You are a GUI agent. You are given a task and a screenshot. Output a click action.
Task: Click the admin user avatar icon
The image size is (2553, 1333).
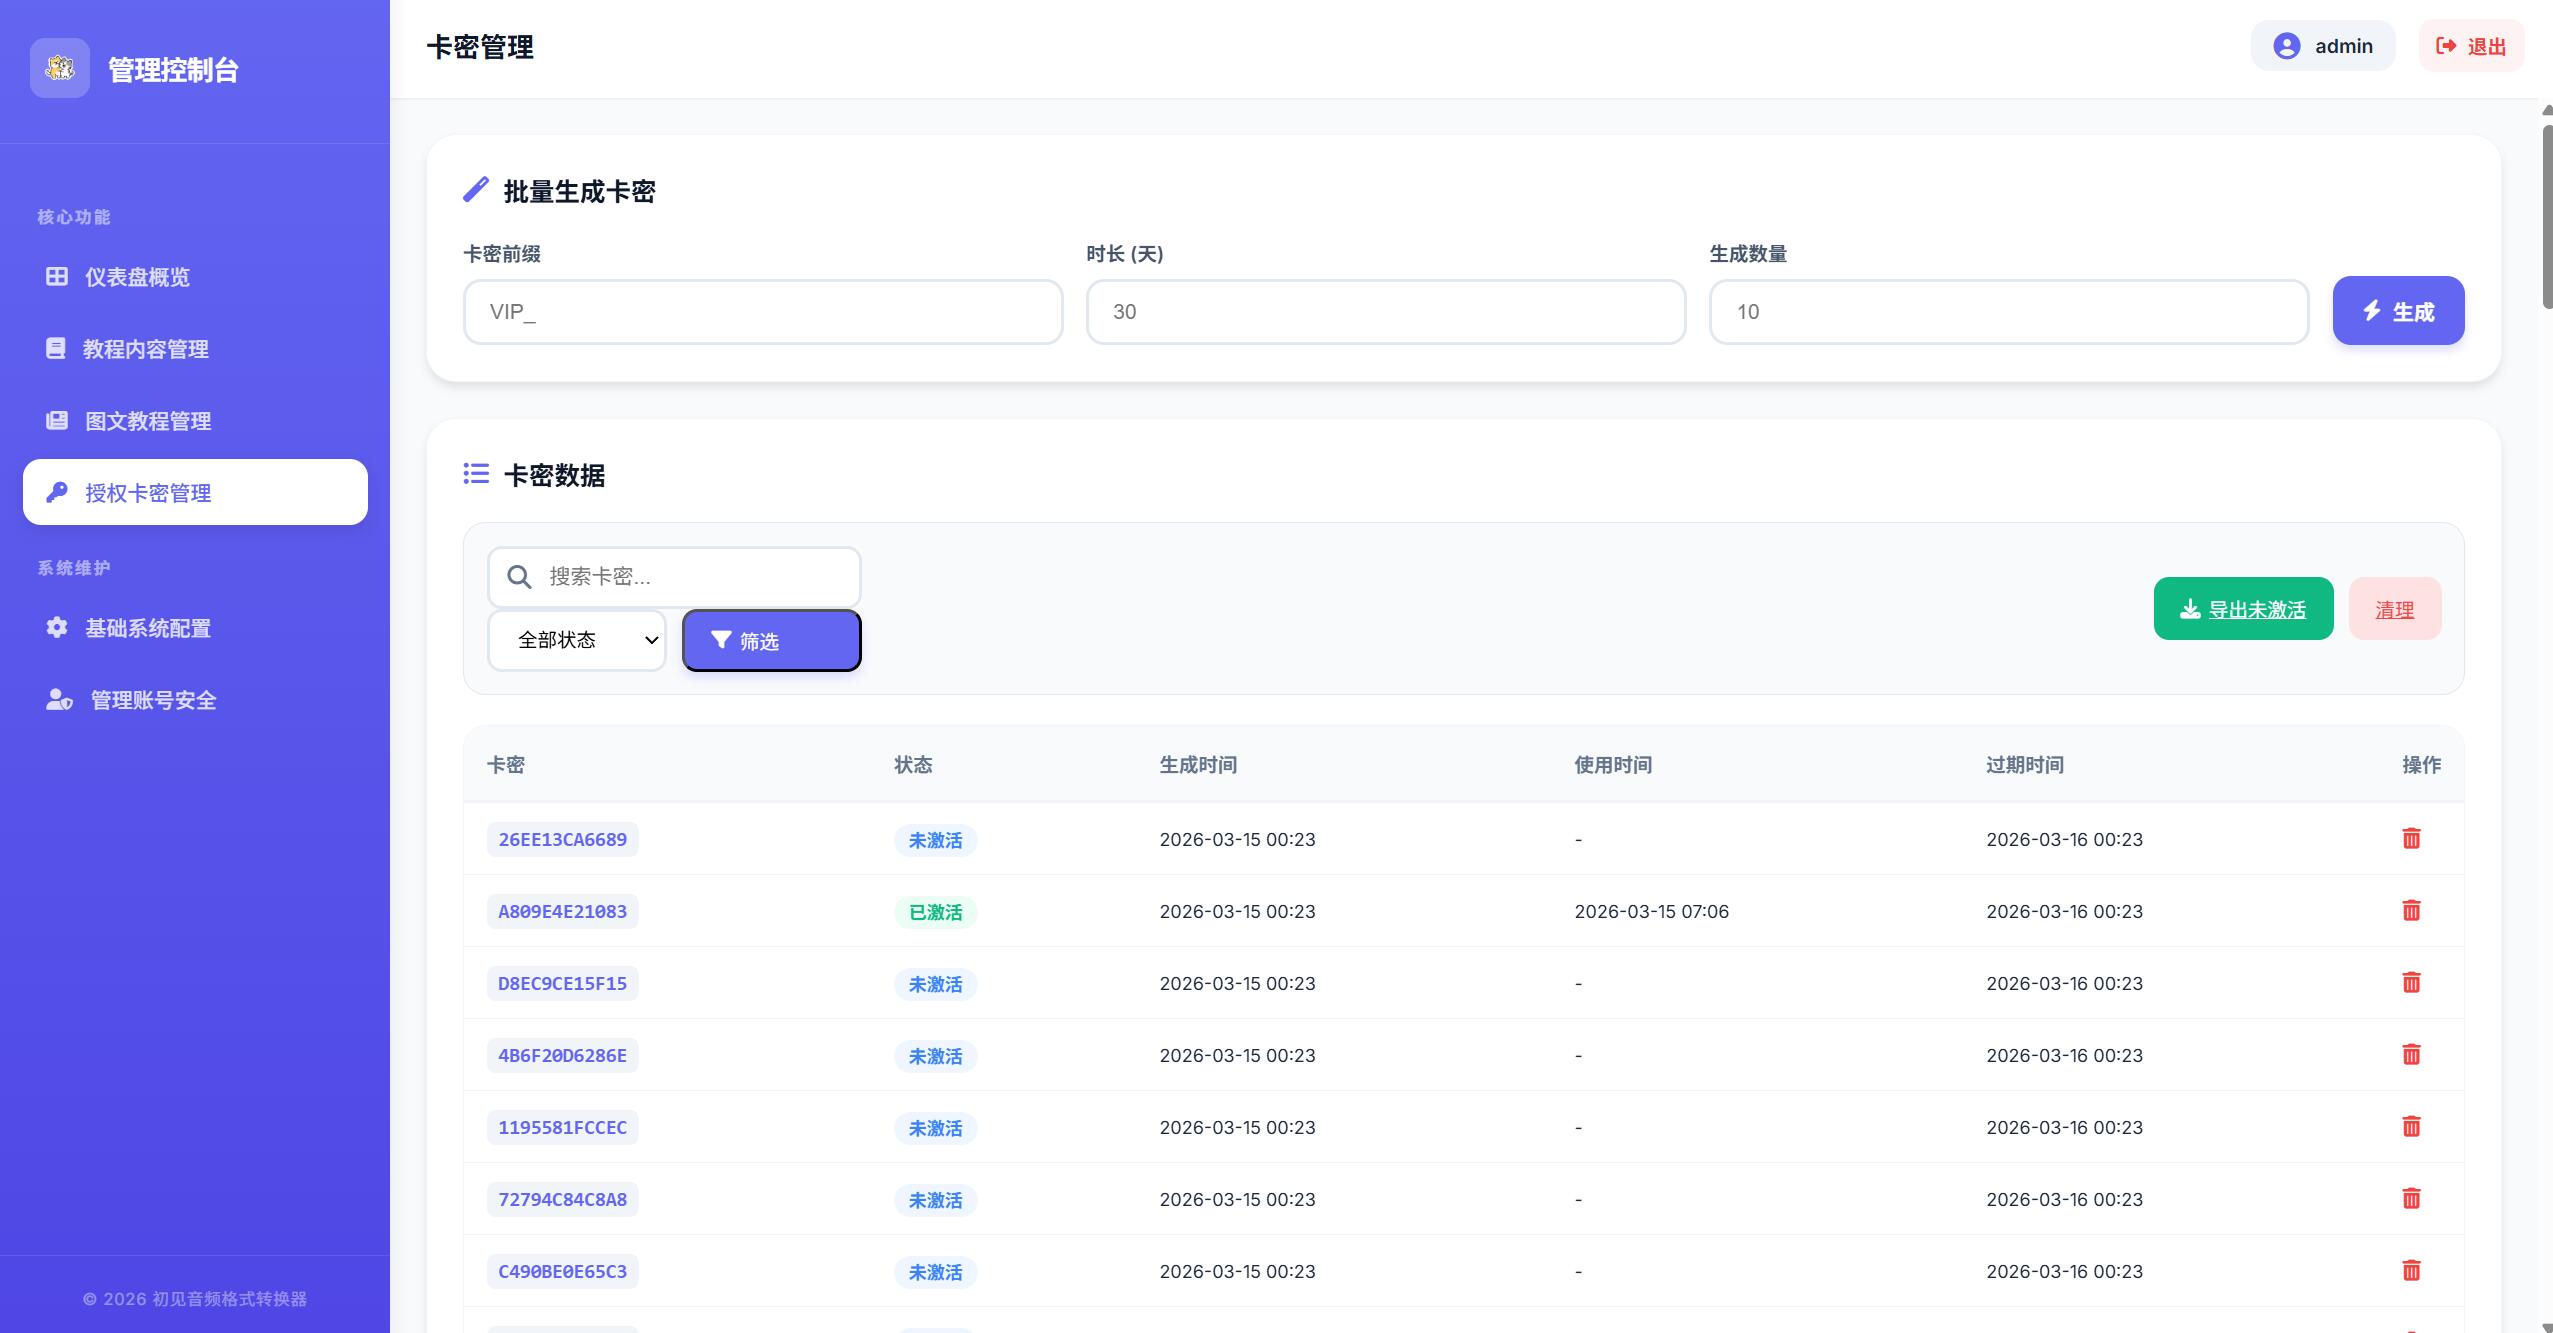[2286, 46]
